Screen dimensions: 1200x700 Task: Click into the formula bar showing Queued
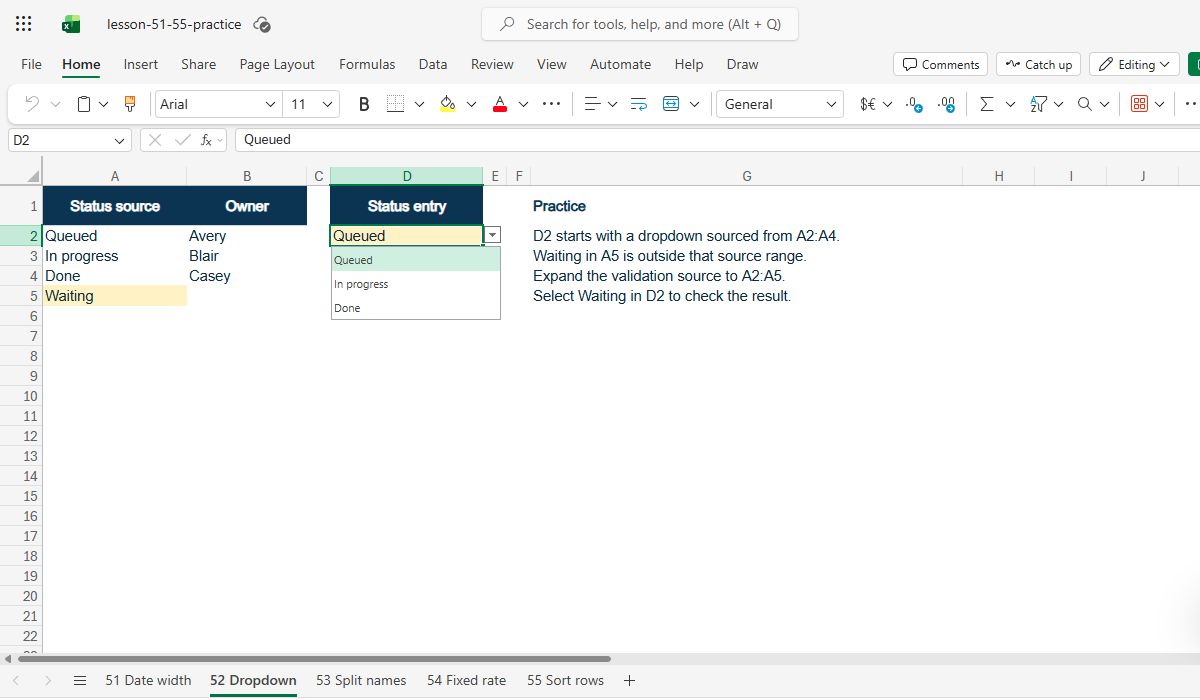point(716,140)
